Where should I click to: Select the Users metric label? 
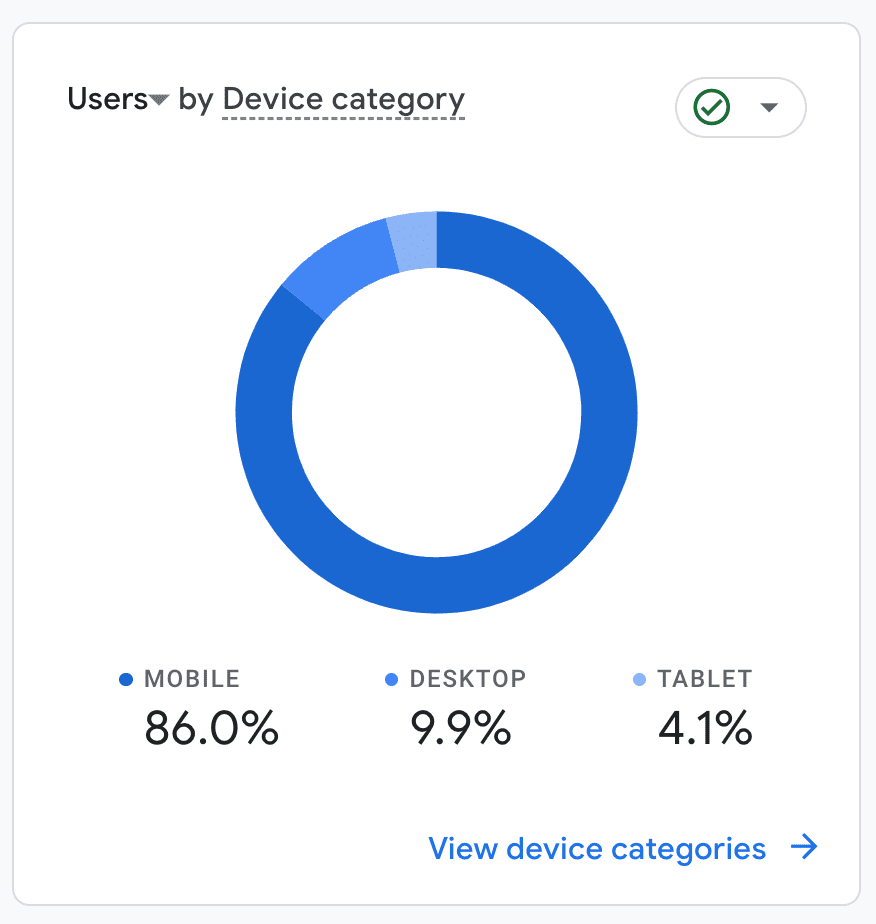pos(106,100)
